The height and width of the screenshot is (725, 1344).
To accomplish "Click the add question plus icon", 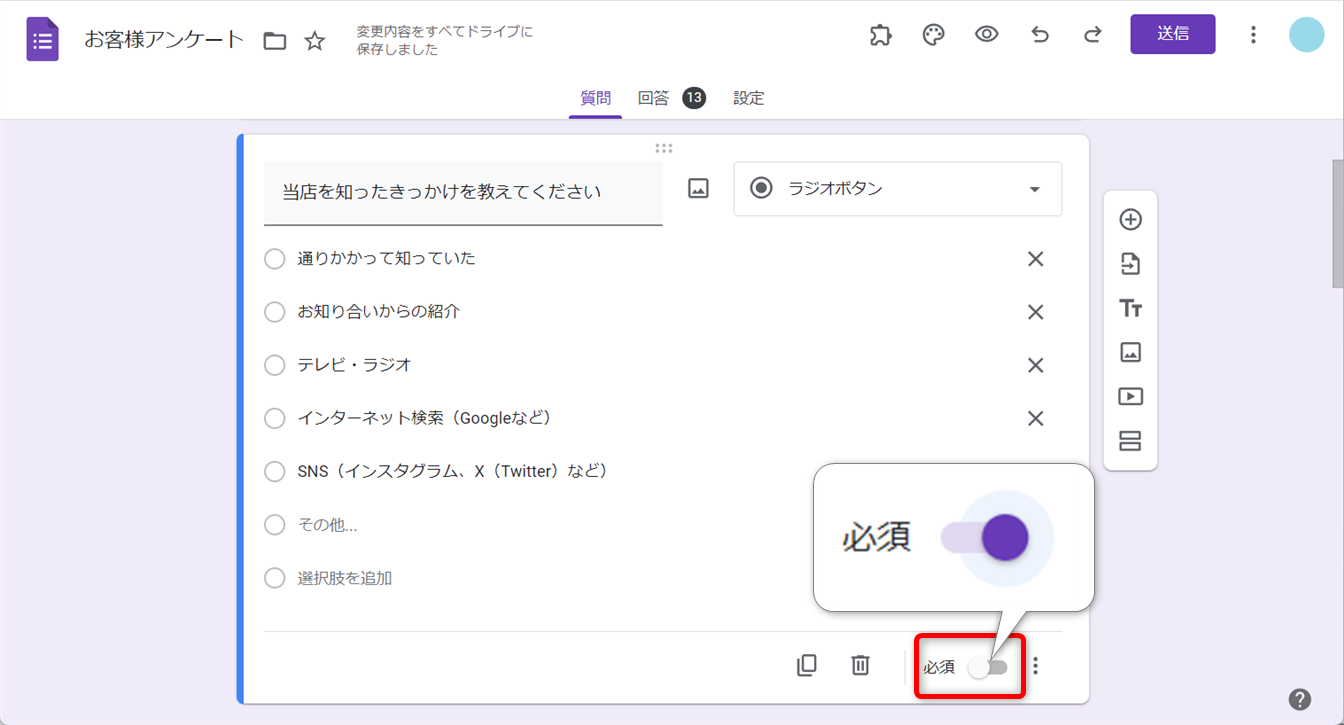I will pyautogui.click(x=1130, y=220).
